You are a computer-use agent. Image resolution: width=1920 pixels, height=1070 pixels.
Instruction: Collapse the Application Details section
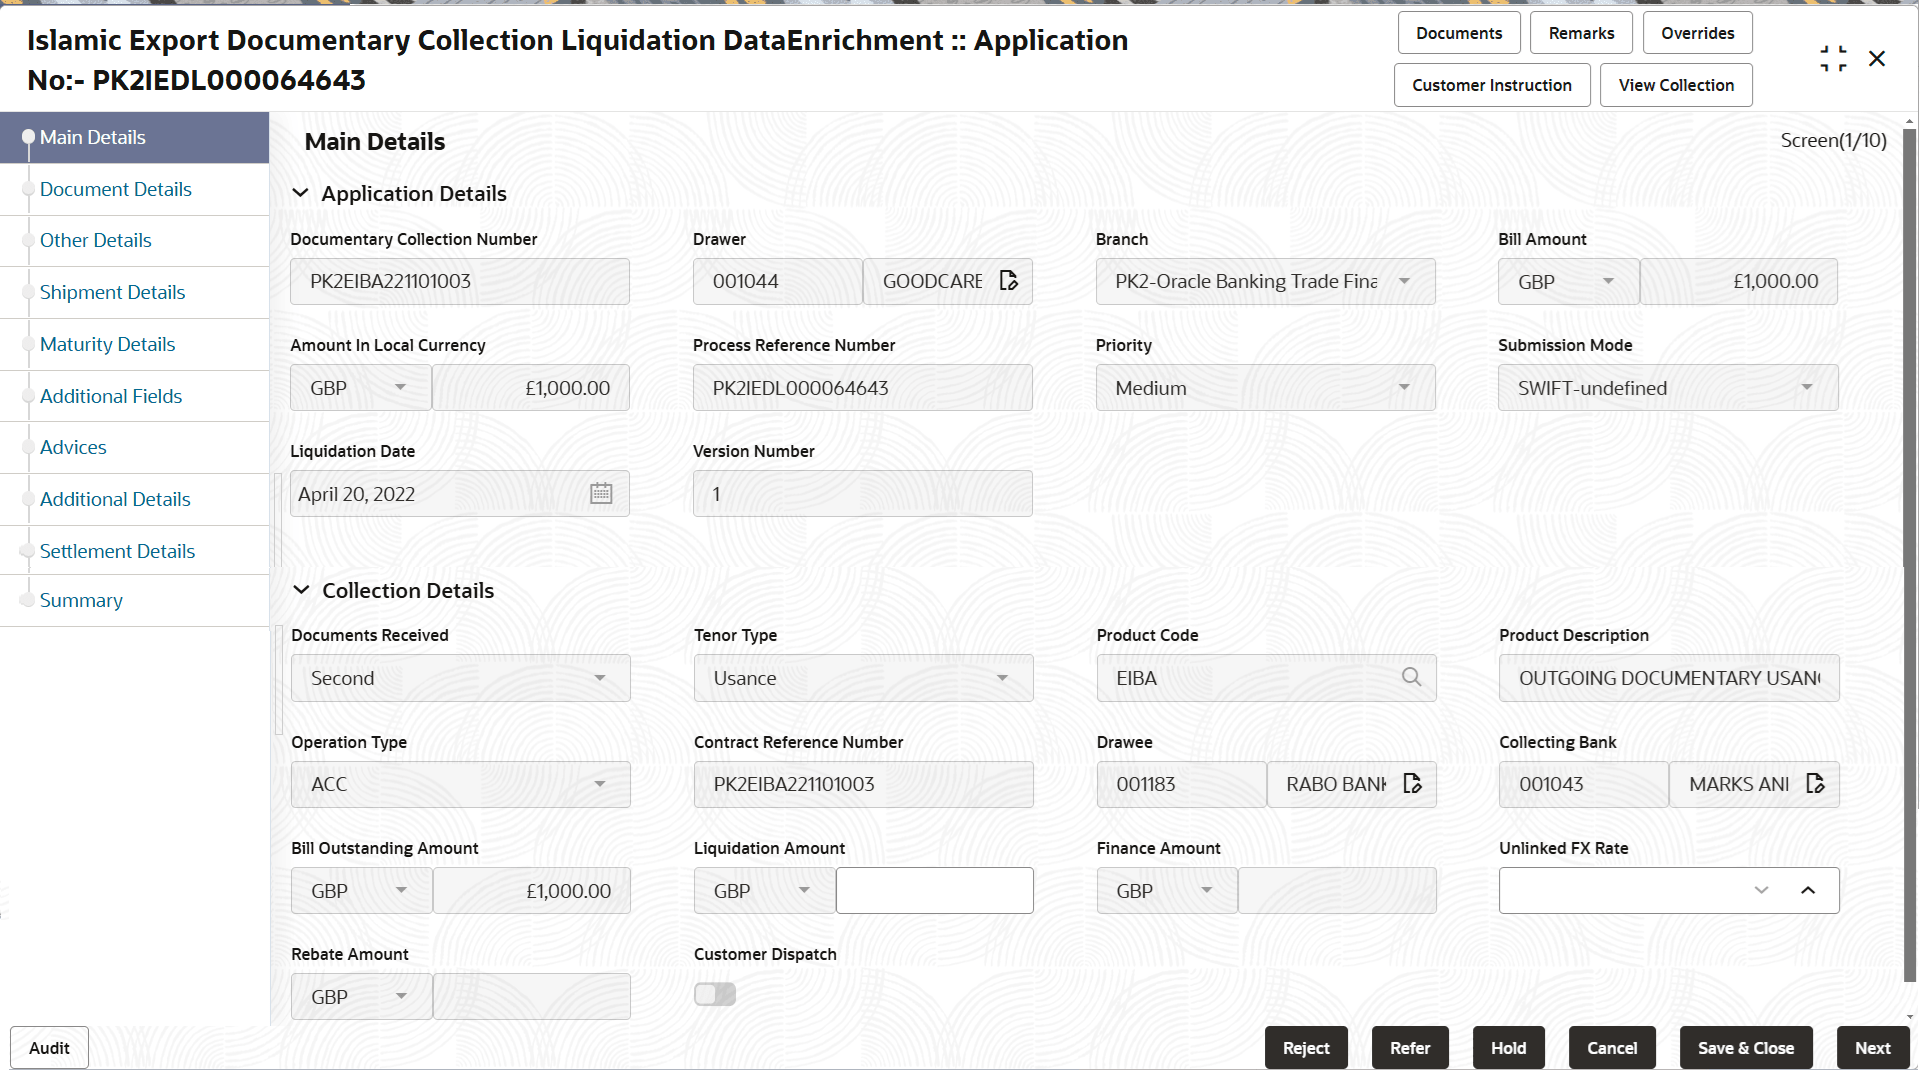click(301, 193)
